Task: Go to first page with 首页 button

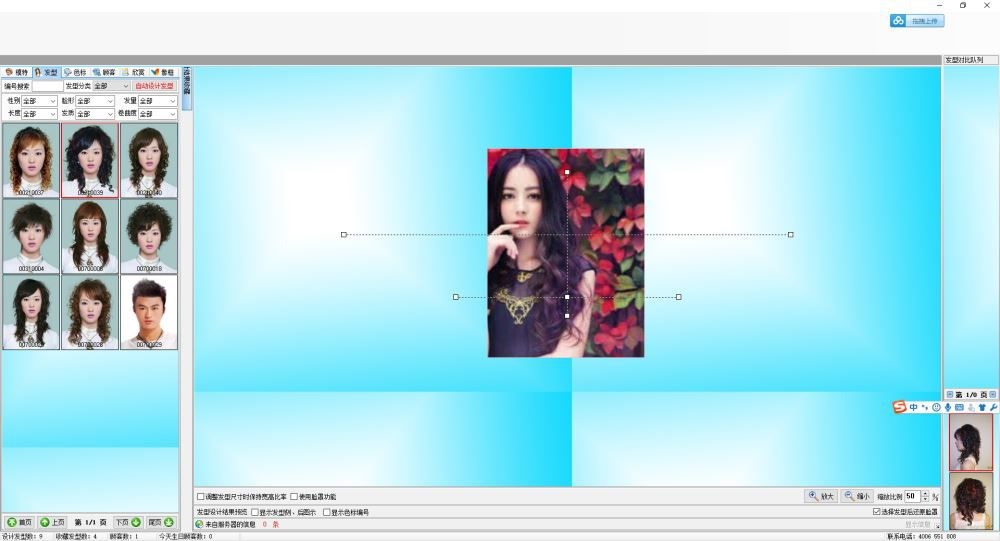Action: (x=19, y=522)
